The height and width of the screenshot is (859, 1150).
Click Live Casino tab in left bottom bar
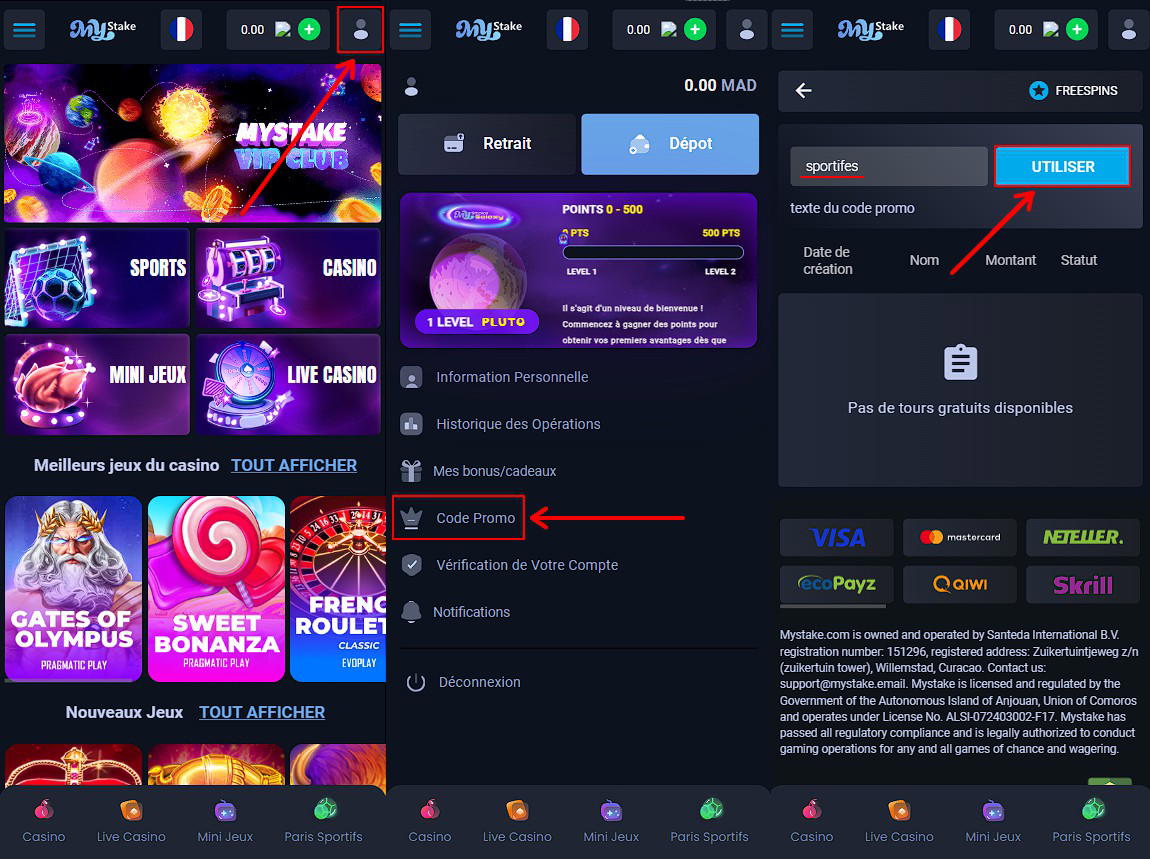tap(131, 821)
